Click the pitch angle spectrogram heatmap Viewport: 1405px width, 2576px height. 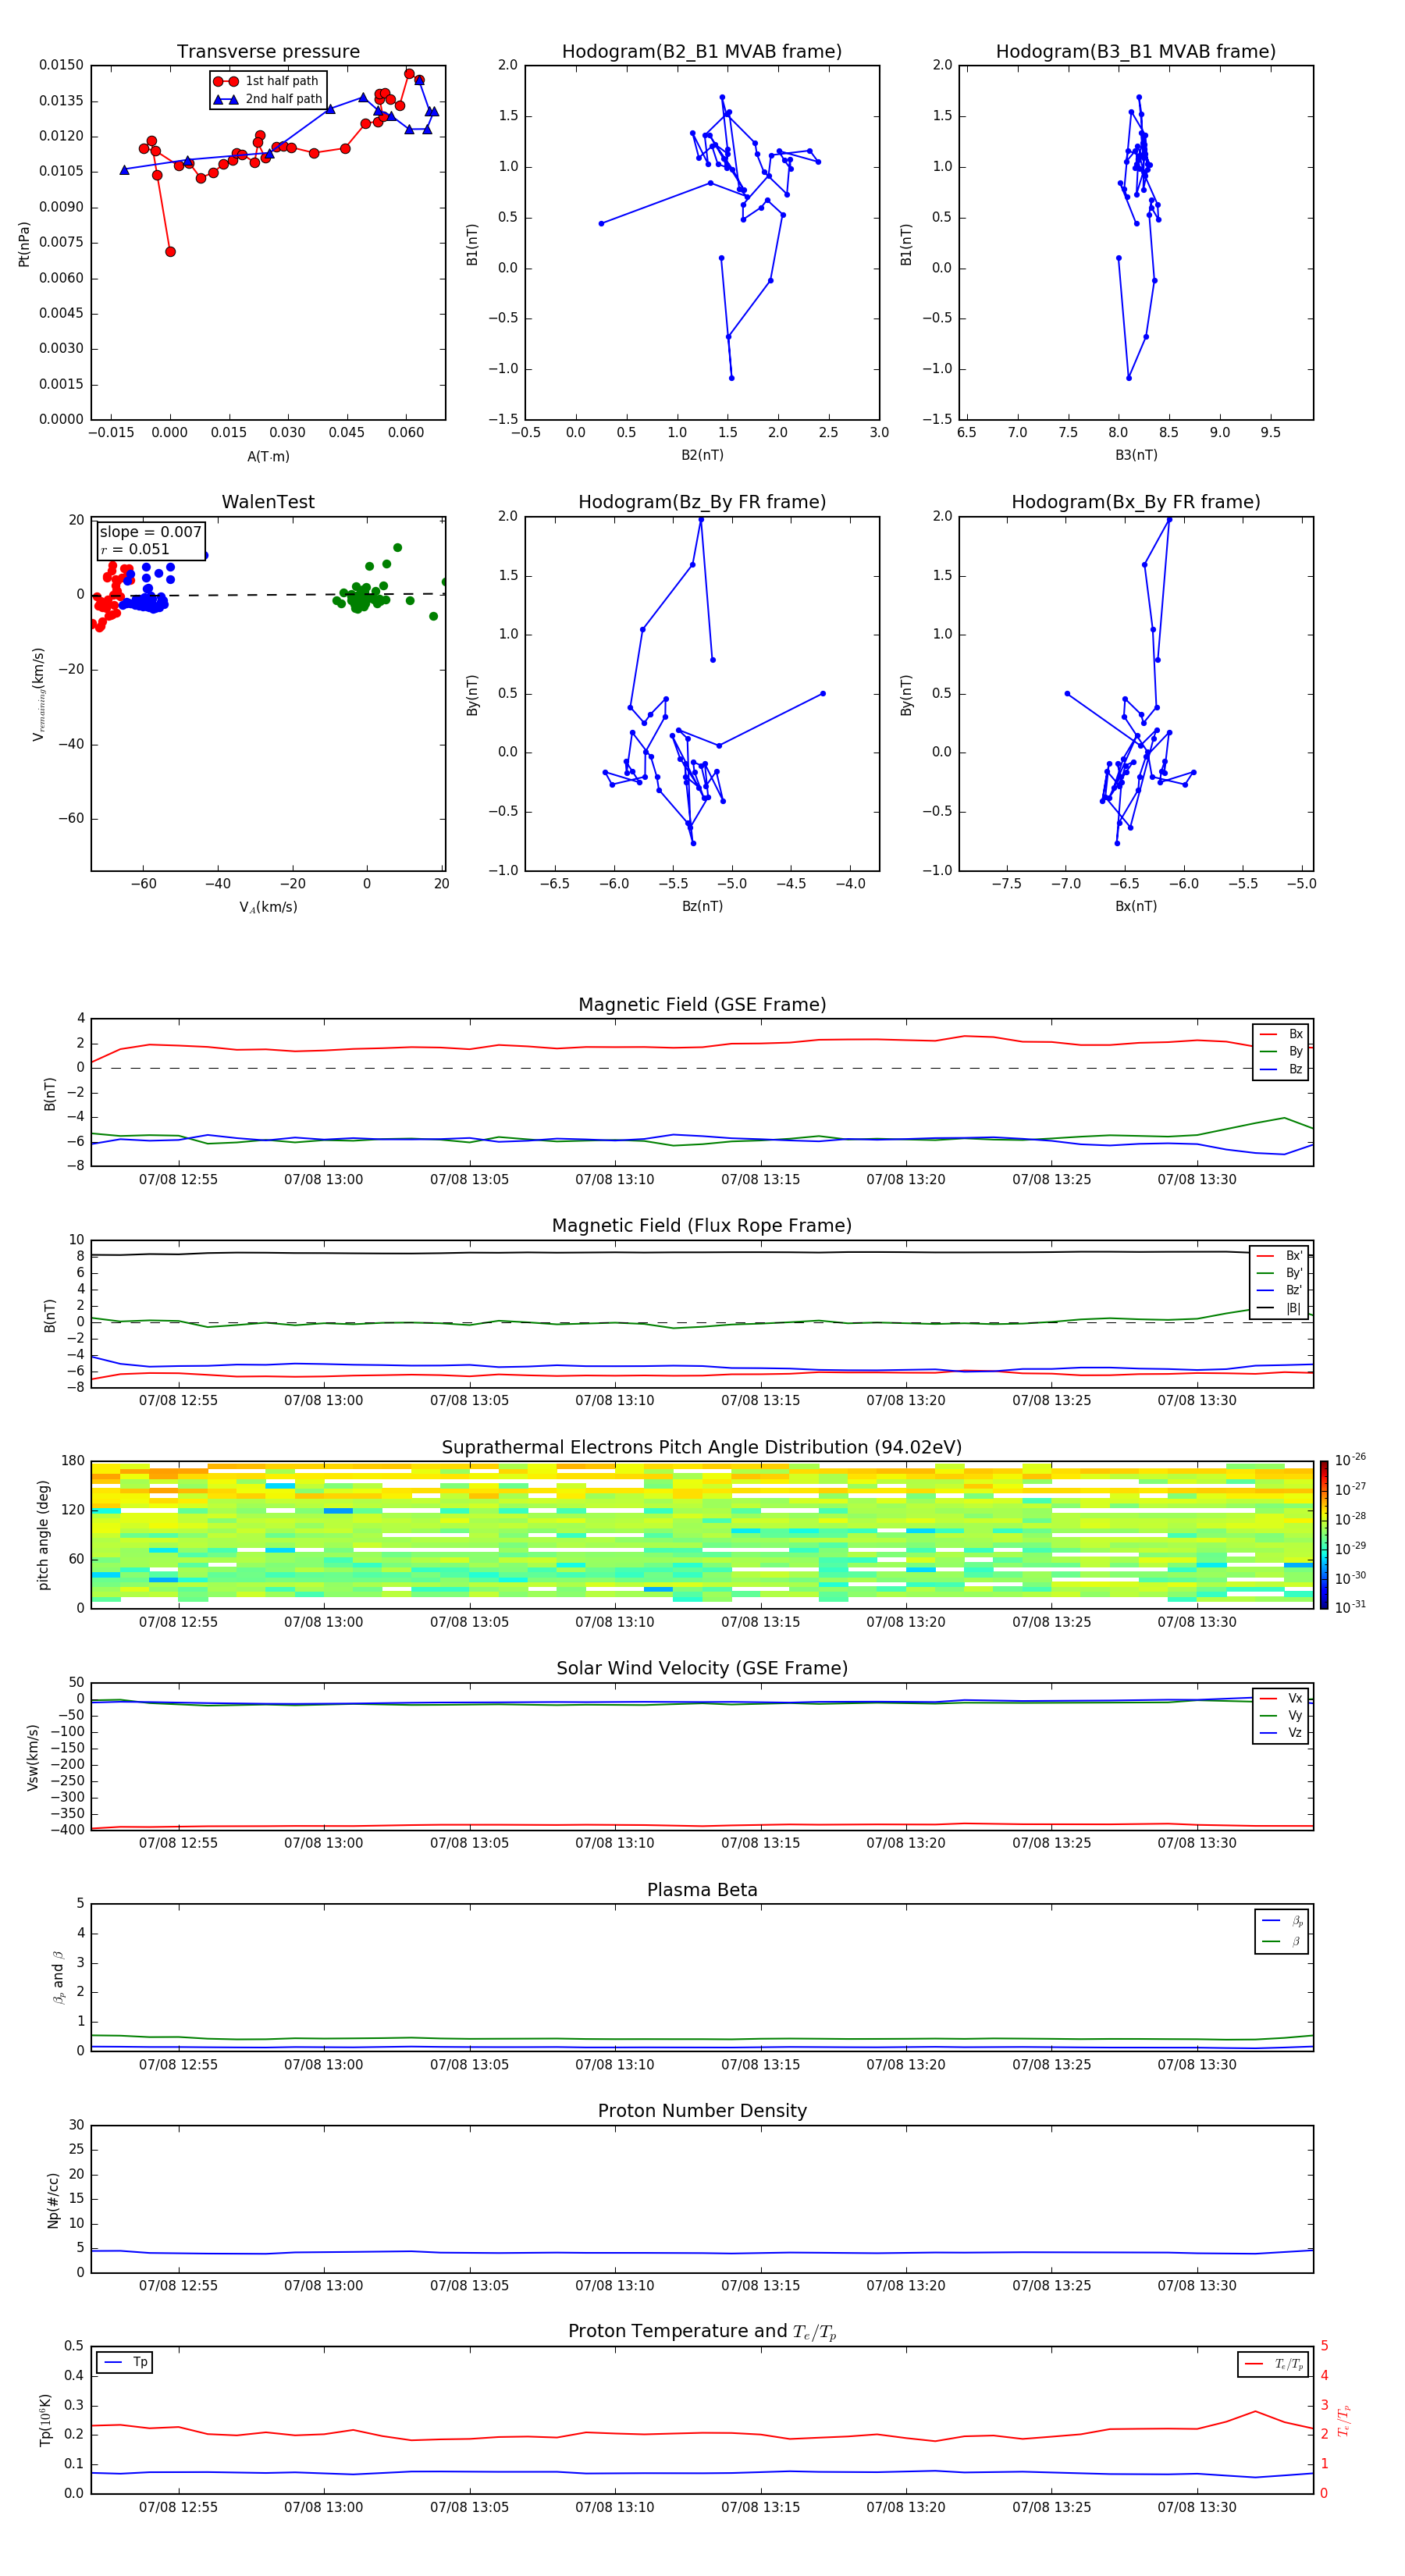point(702,1535)
